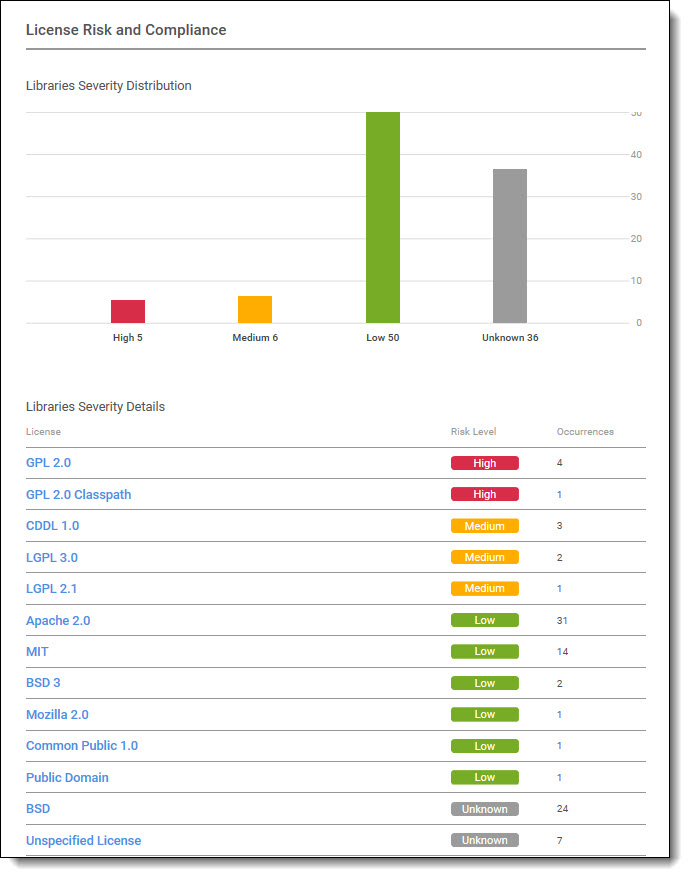Open the MIT license link
The width and height of the screenshot is (690, 878).
tap(37, 652)
